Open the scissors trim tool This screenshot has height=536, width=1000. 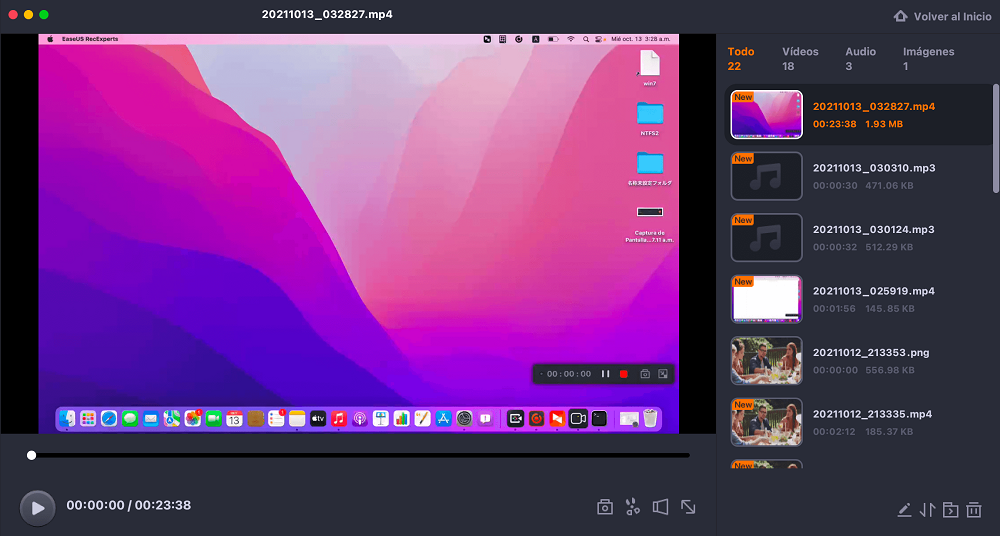coord(633,507)
